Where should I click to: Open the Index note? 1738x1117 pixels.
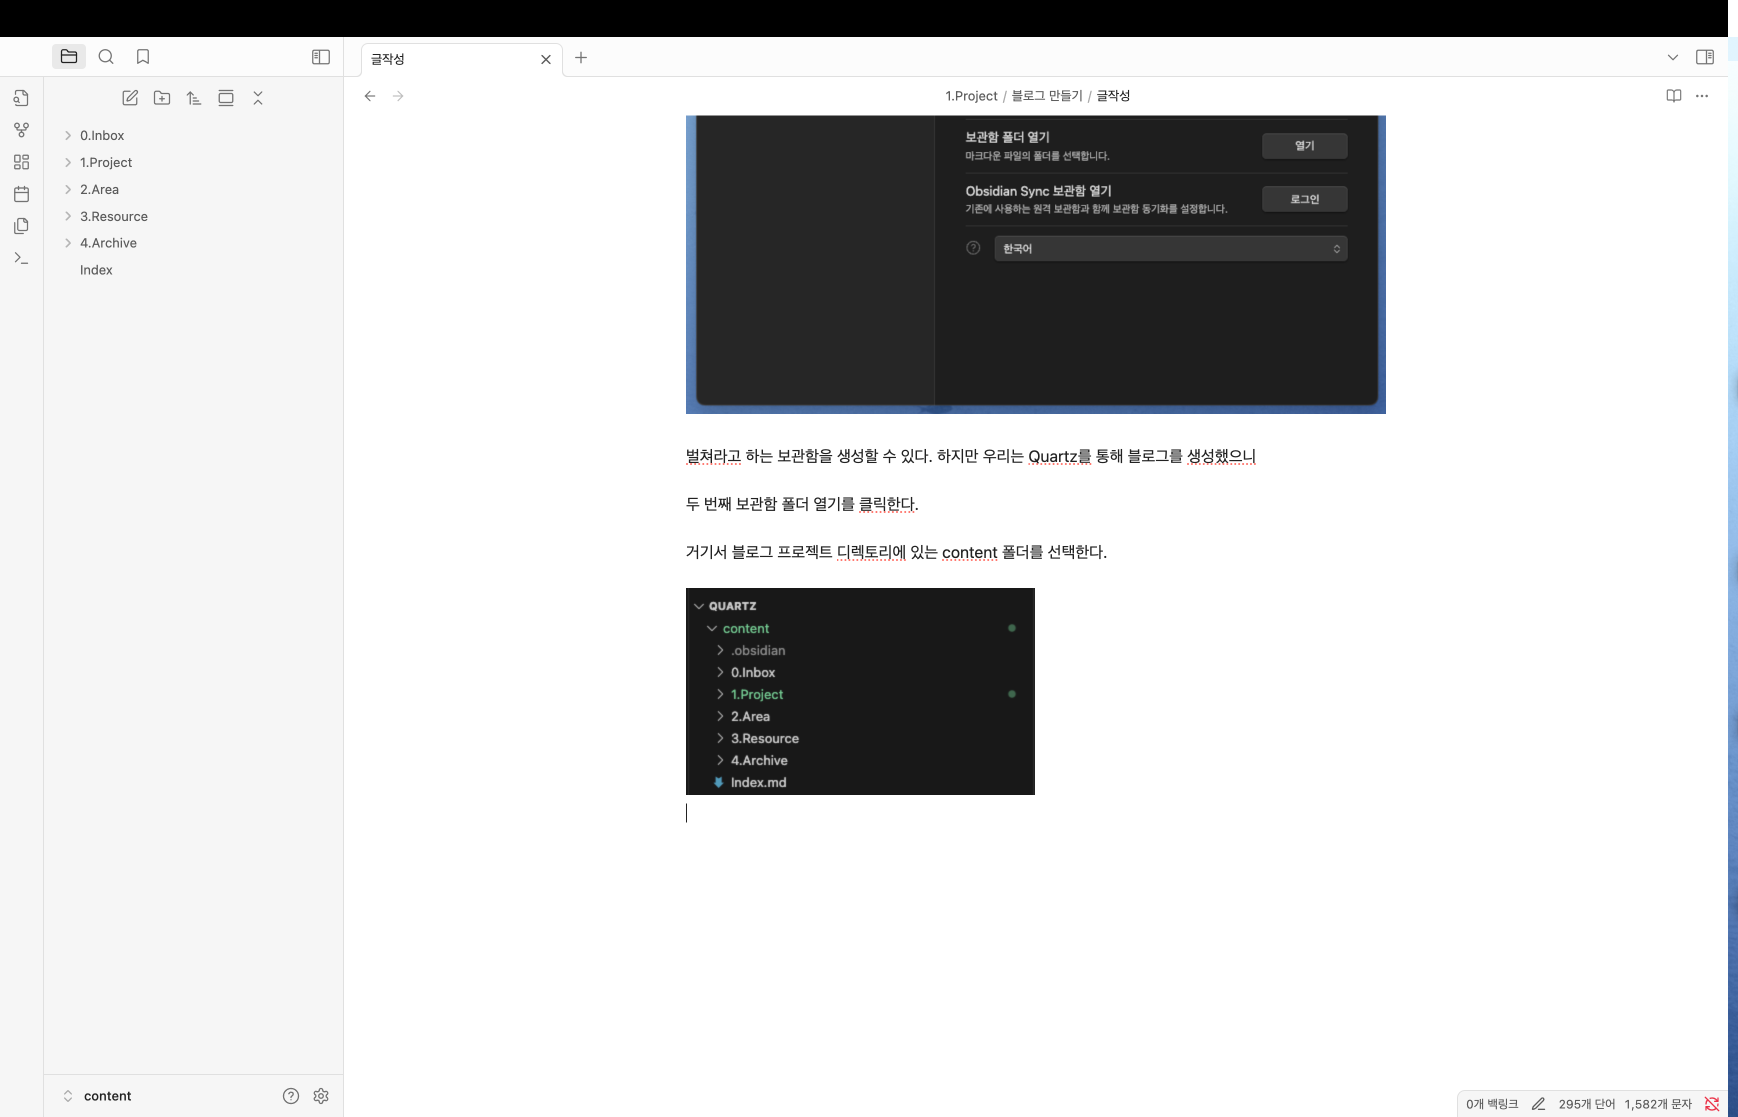(x=96, y=270)
